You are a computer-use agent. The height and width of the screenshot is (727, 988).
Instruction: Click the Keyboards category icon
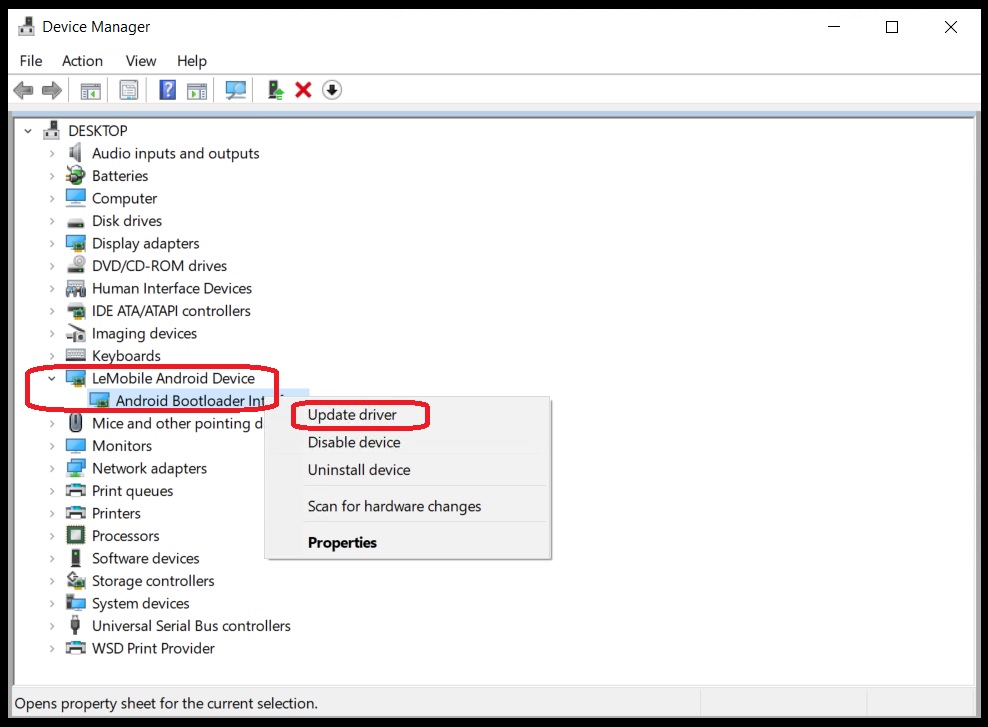click(76, 355)
